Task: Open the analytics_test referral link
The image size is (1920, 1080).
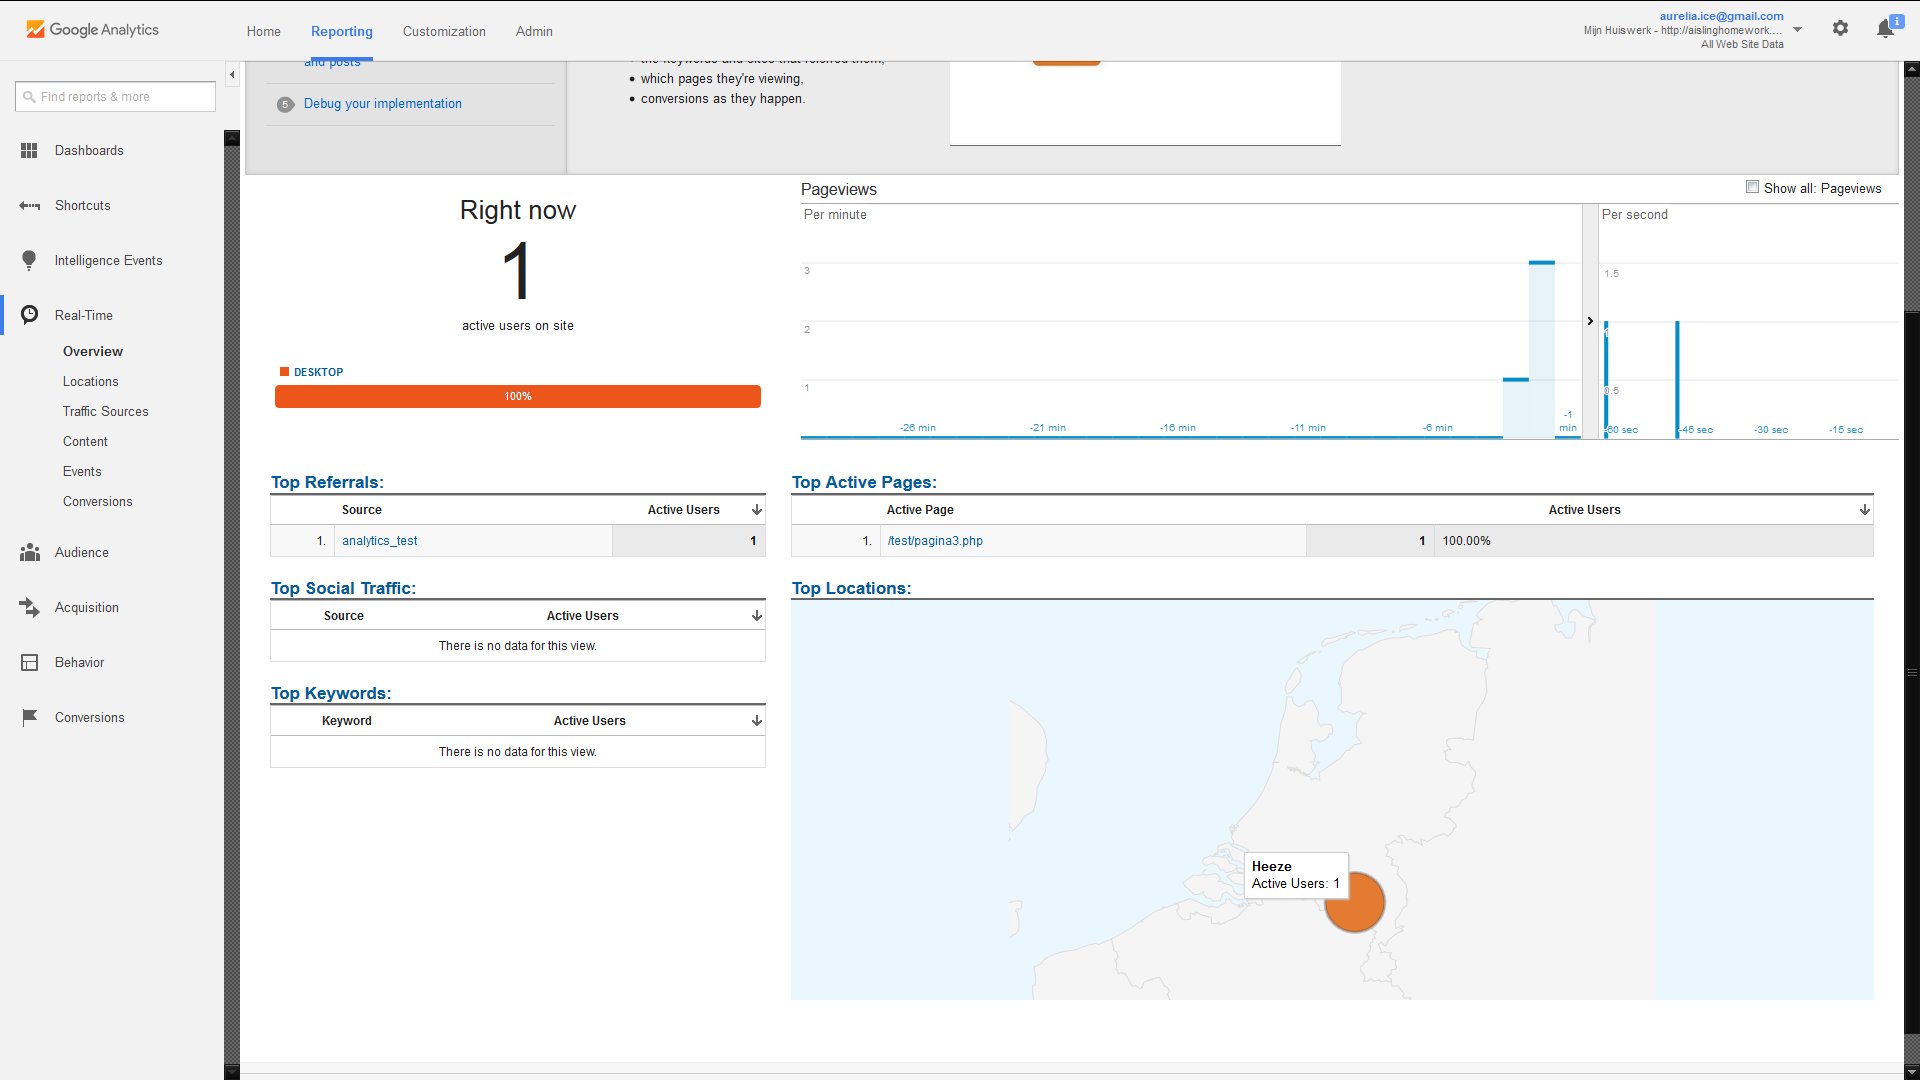Action: coord(380,541)
